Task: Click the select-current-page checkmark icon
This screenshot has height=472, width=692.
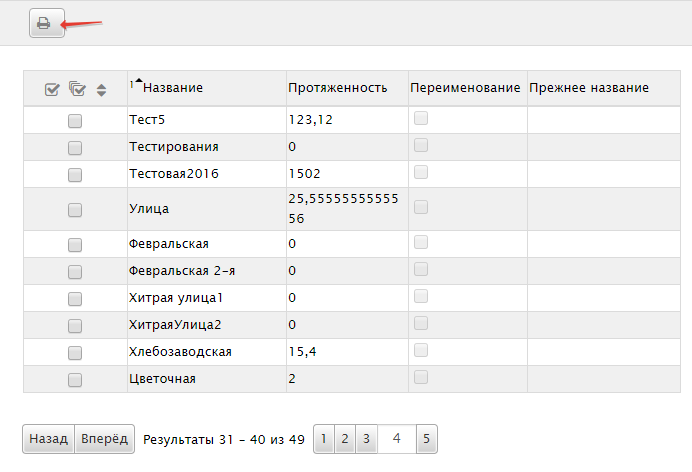Action: coord(52,90)
